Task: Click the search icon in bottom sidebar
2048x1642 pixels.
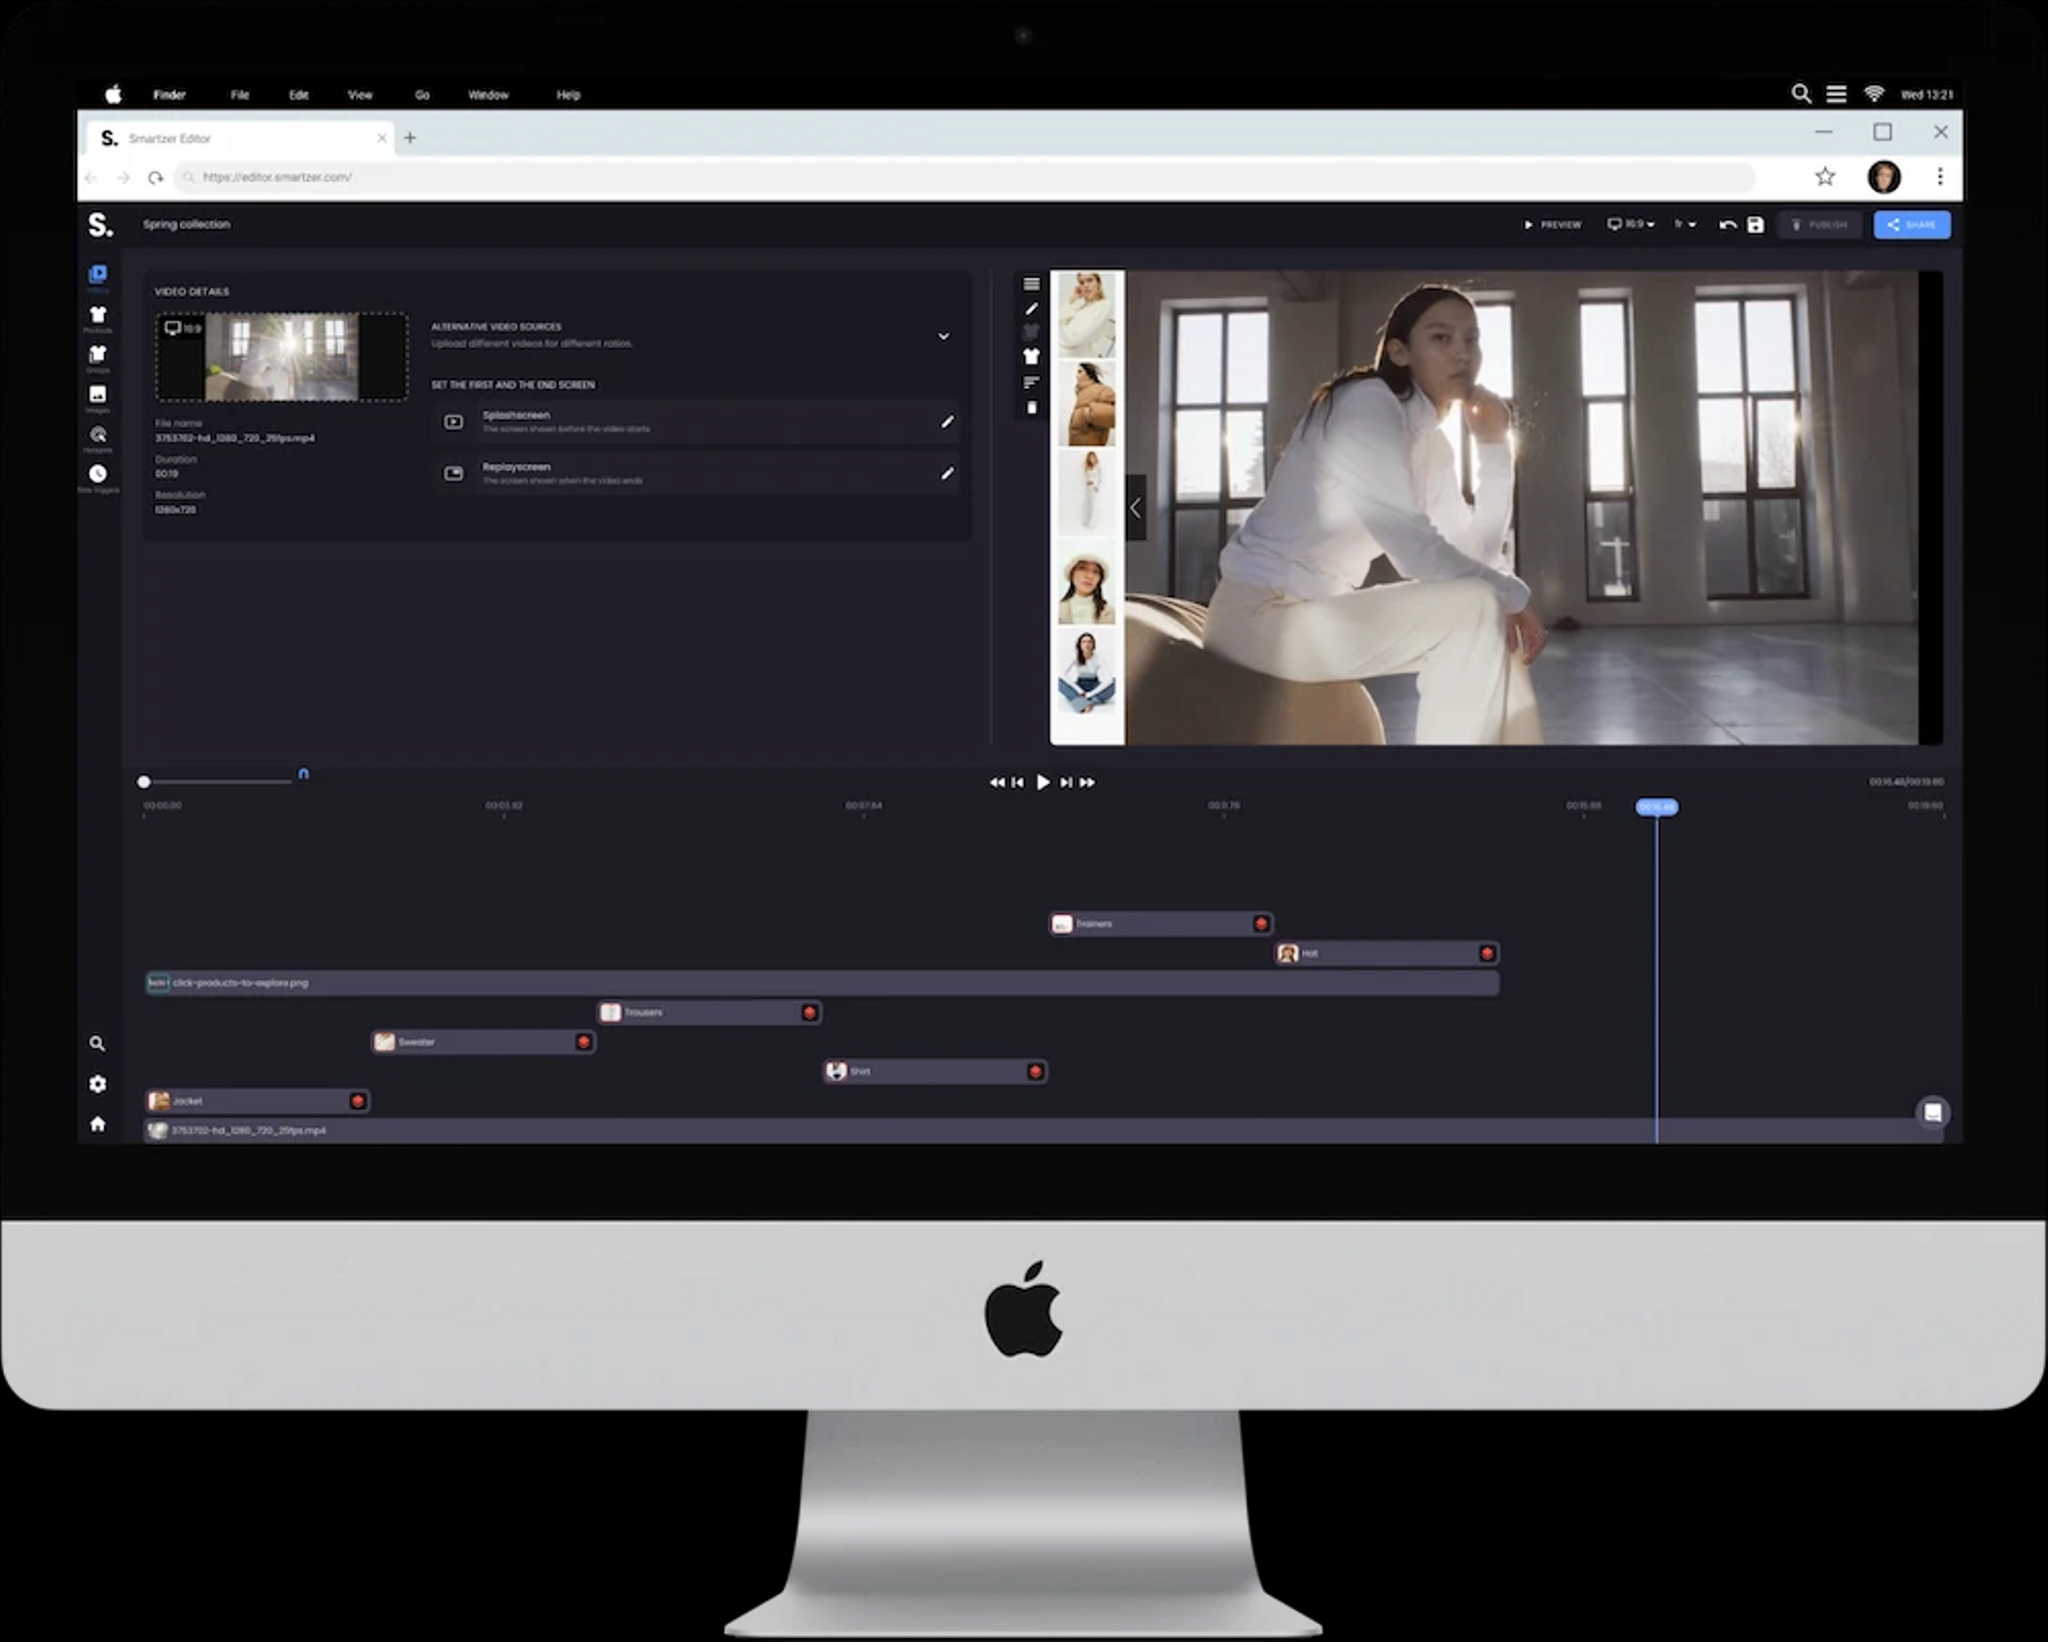Action: click(97, 1043)
